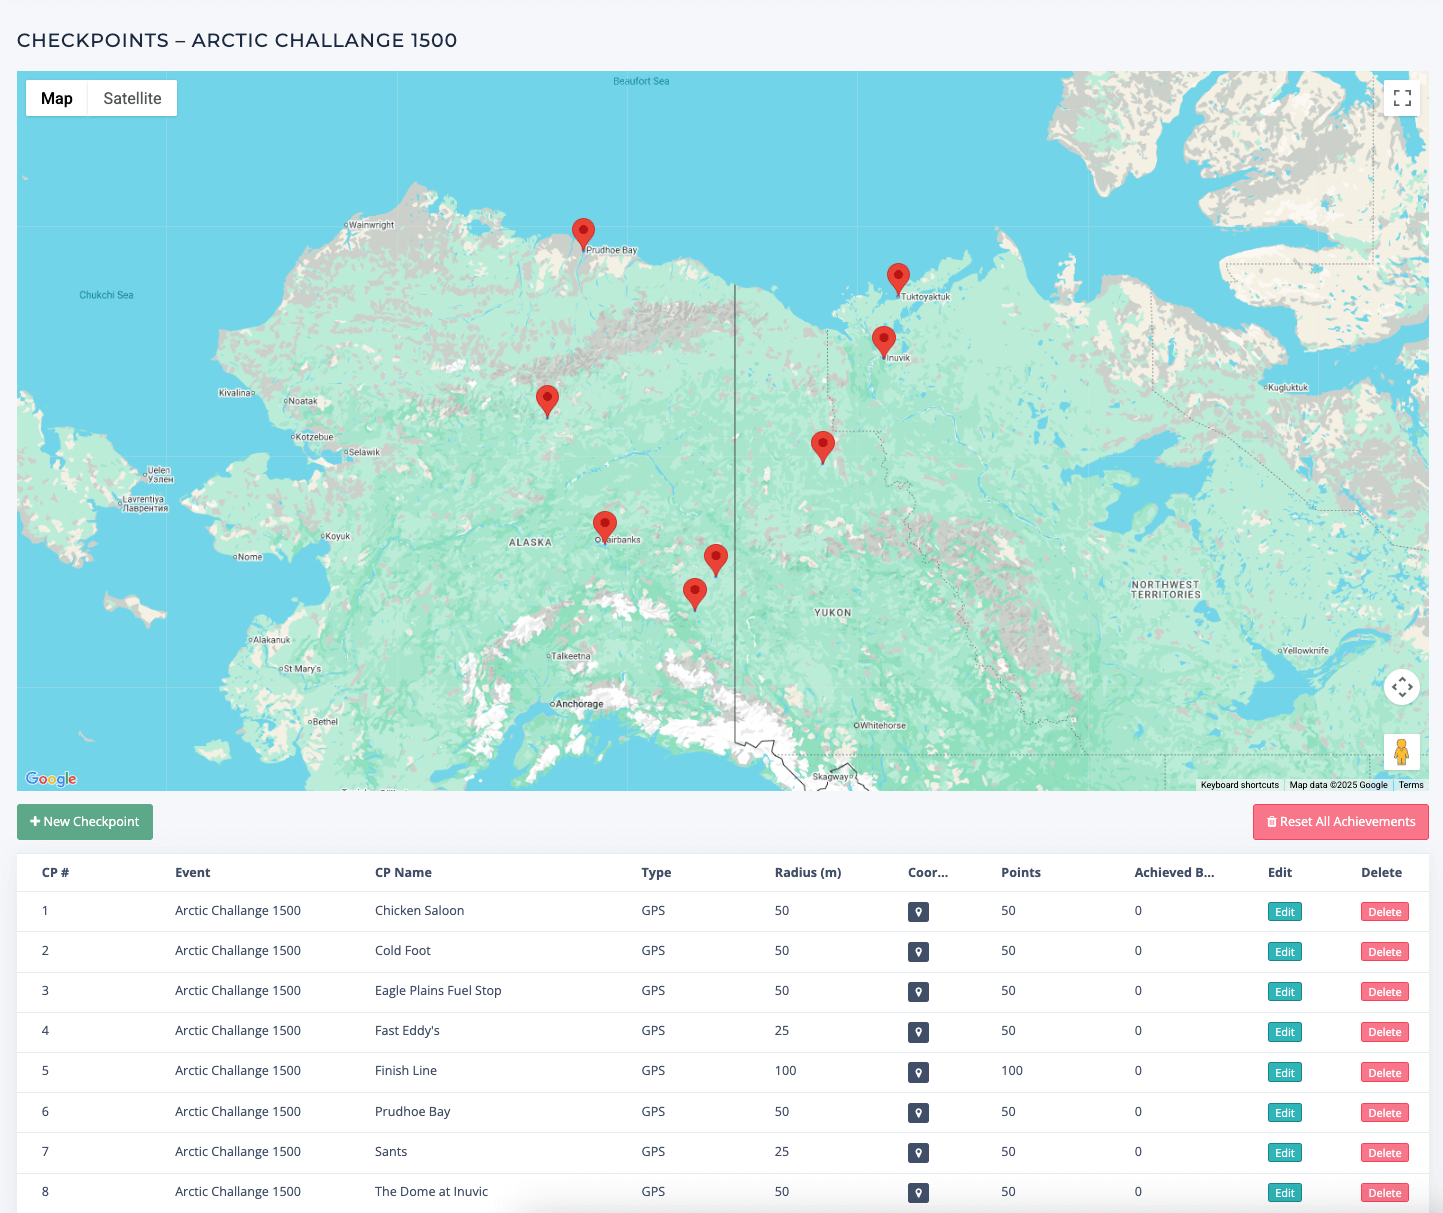Viewport: 1443px width, 1213px height.
Task: Edit the Cold Foot checkpoint
Action: (1285, 952)
